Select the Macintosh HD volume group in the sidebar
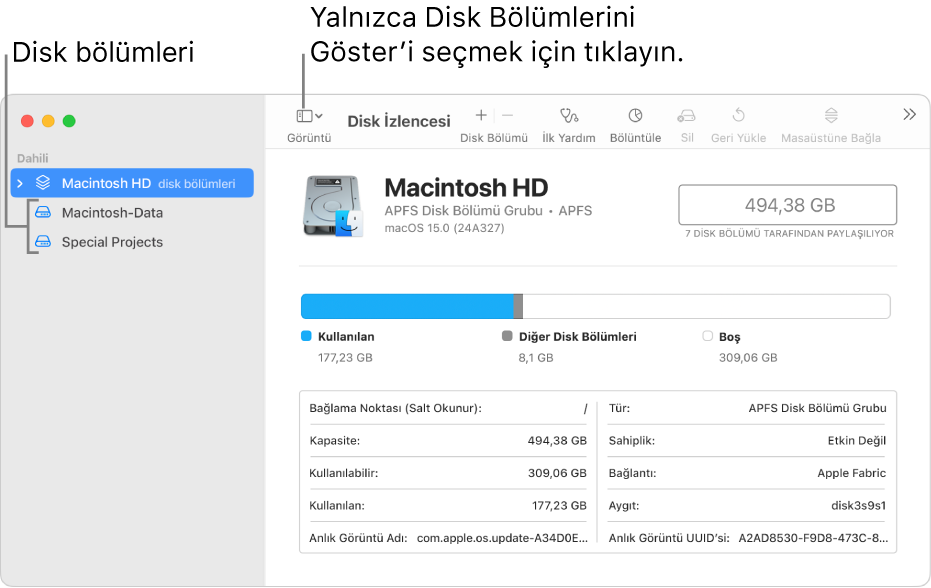The image size is (931, 588). click(132, 183)
